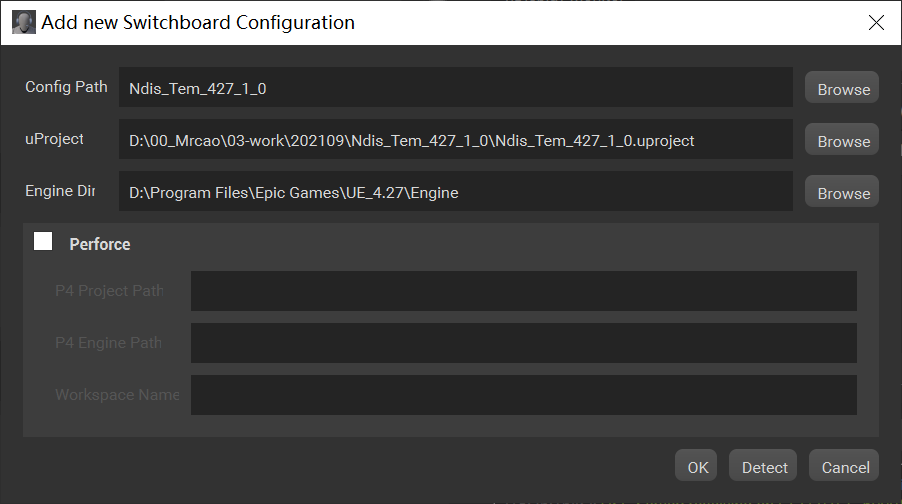Click the P4 Project Path label
This screenshot has width=902, height=504.
(109, 291)
